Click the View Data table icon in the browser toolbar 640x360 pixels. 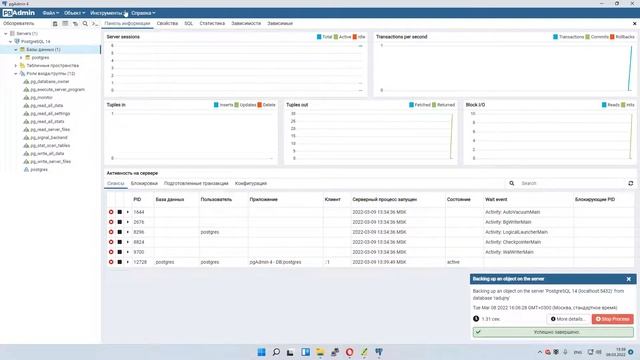pyautogui.click(x=65, y=24)
